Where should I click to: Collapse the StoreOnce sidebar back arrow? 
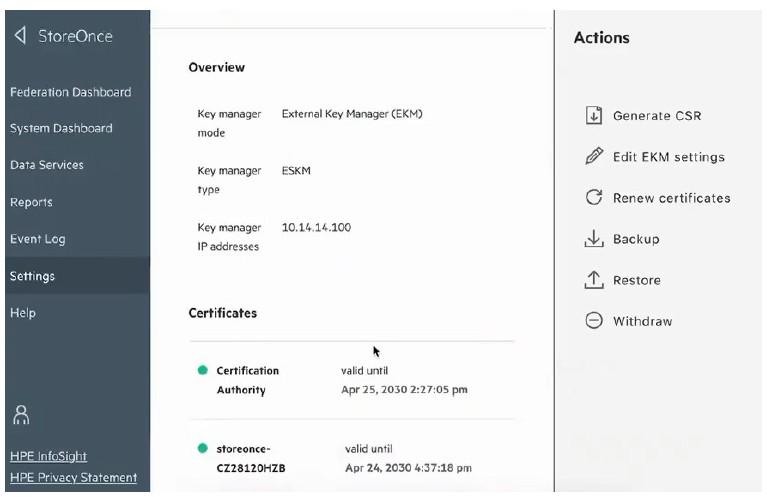[x=20, y=36]
